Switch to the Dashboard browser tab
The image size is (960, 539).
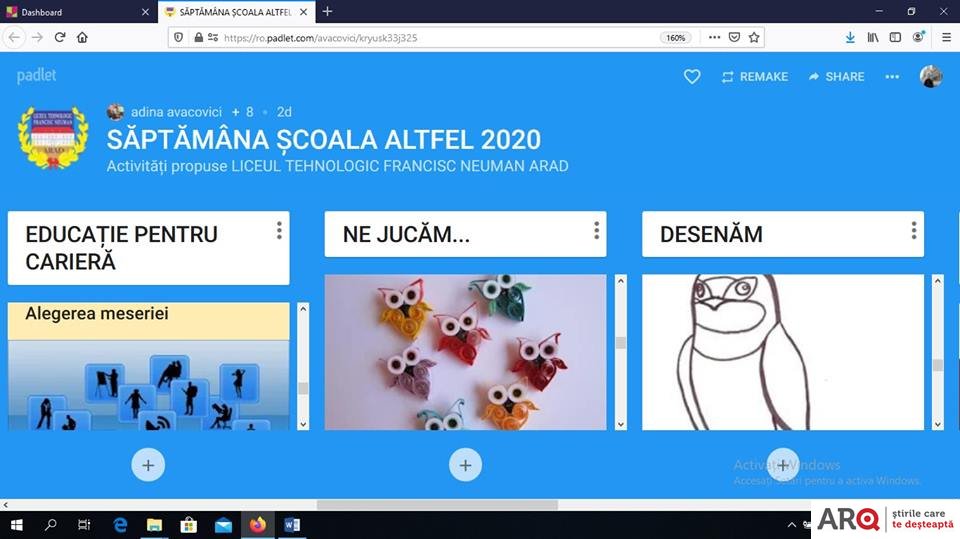78,12
